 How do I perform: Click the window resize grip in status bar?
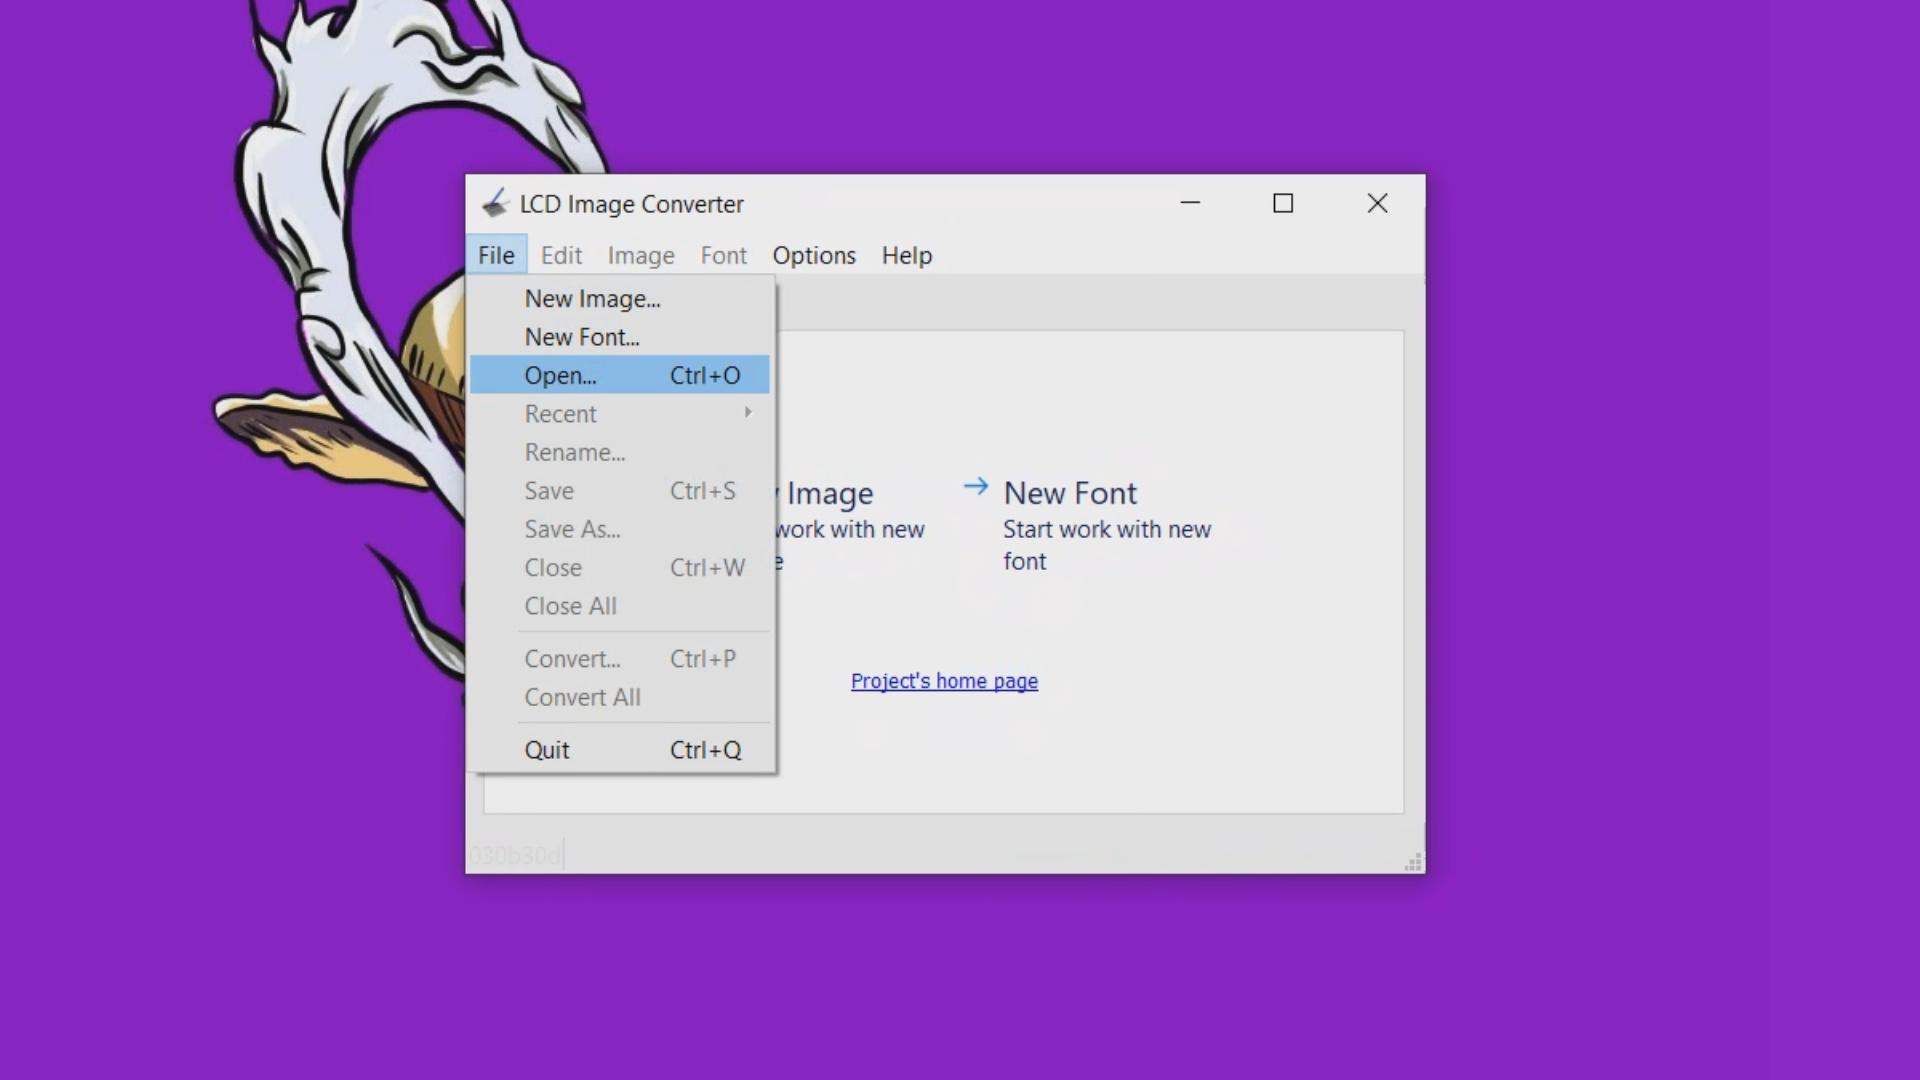[x=1413, y=862]
